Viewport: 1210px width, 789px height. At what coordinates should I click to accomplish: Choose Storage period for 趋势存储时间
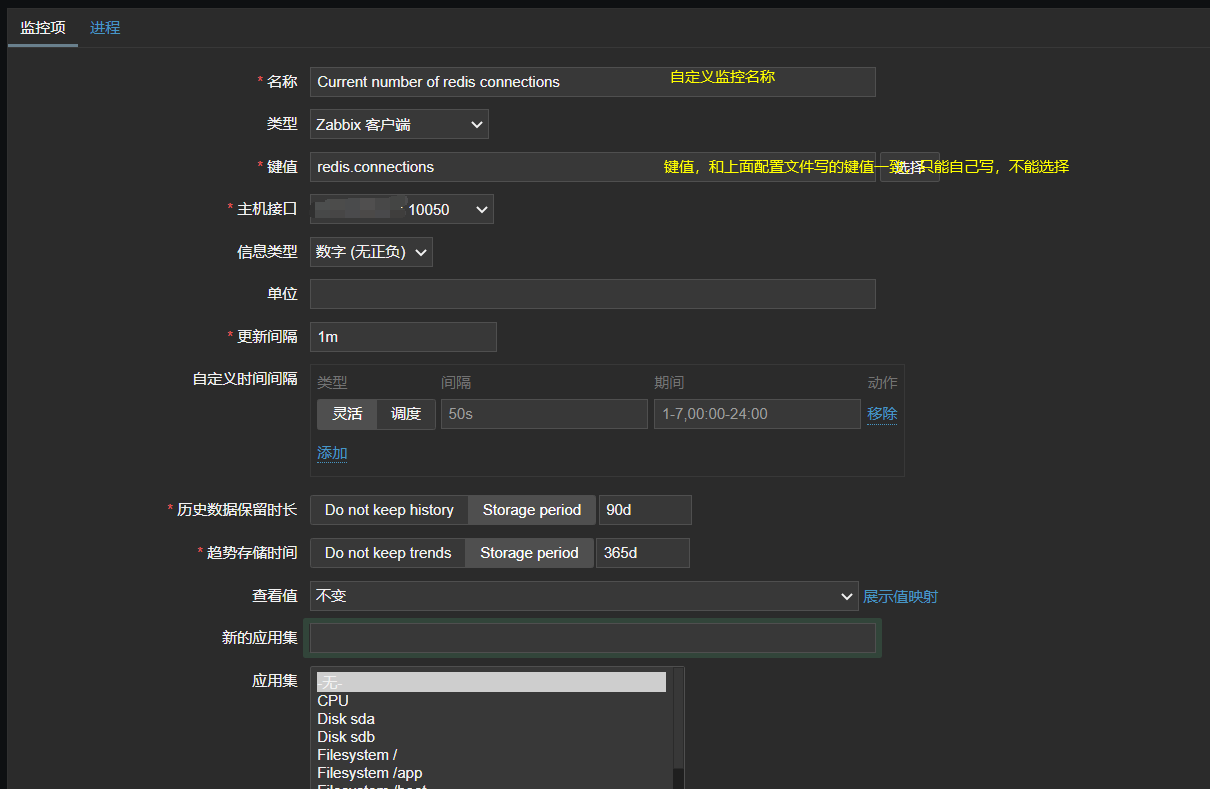pyautogui.click(x=529, y=553)
